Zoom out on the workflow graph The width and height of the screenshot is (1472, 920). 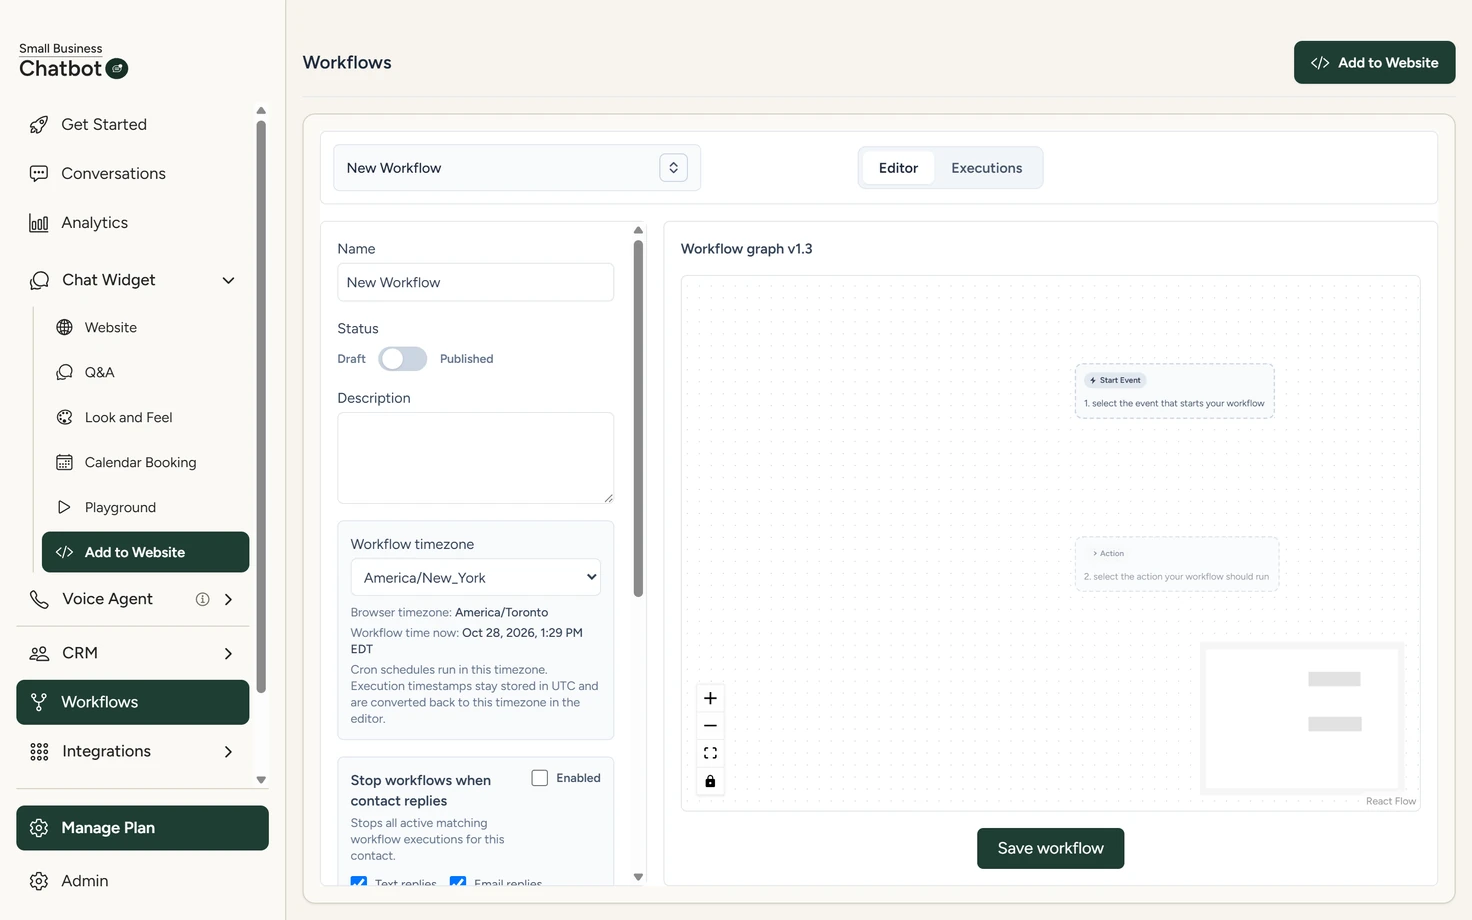(710, 726)
